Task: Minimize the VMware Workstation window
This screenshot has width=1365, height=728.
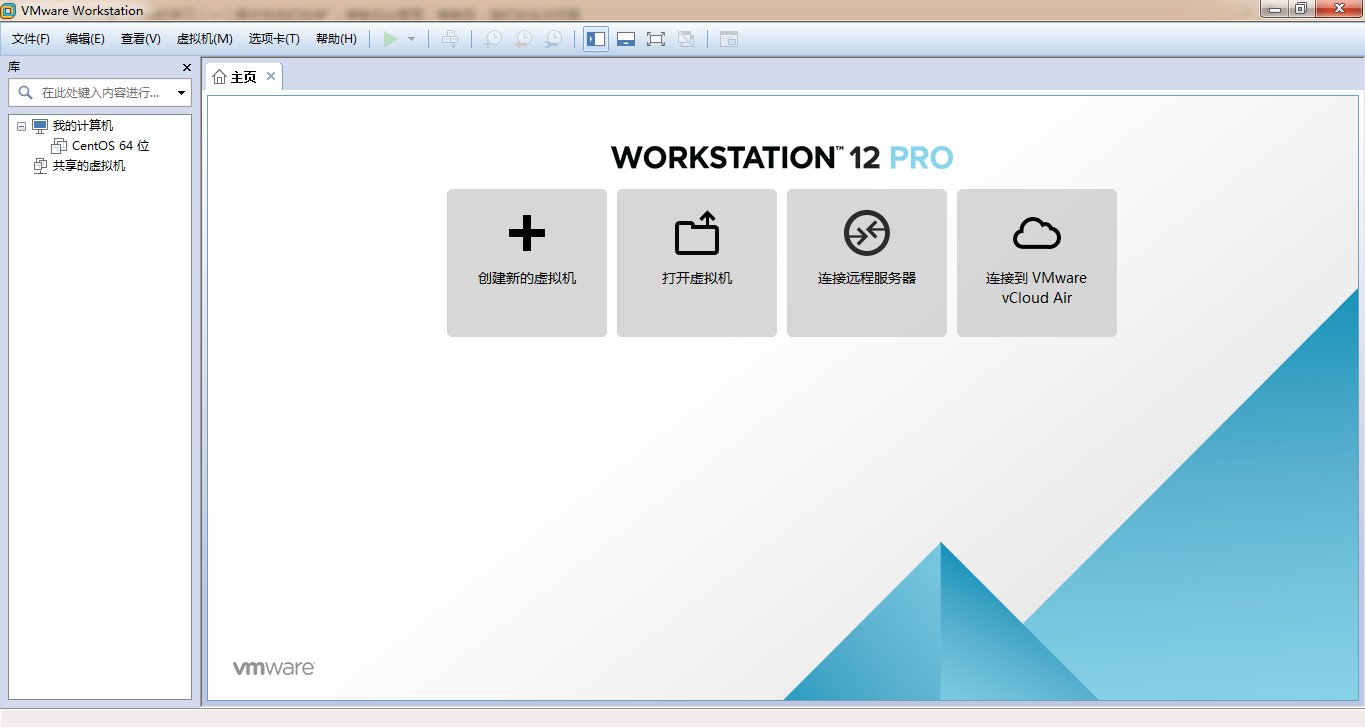Action: click(x=1273, y=9)
